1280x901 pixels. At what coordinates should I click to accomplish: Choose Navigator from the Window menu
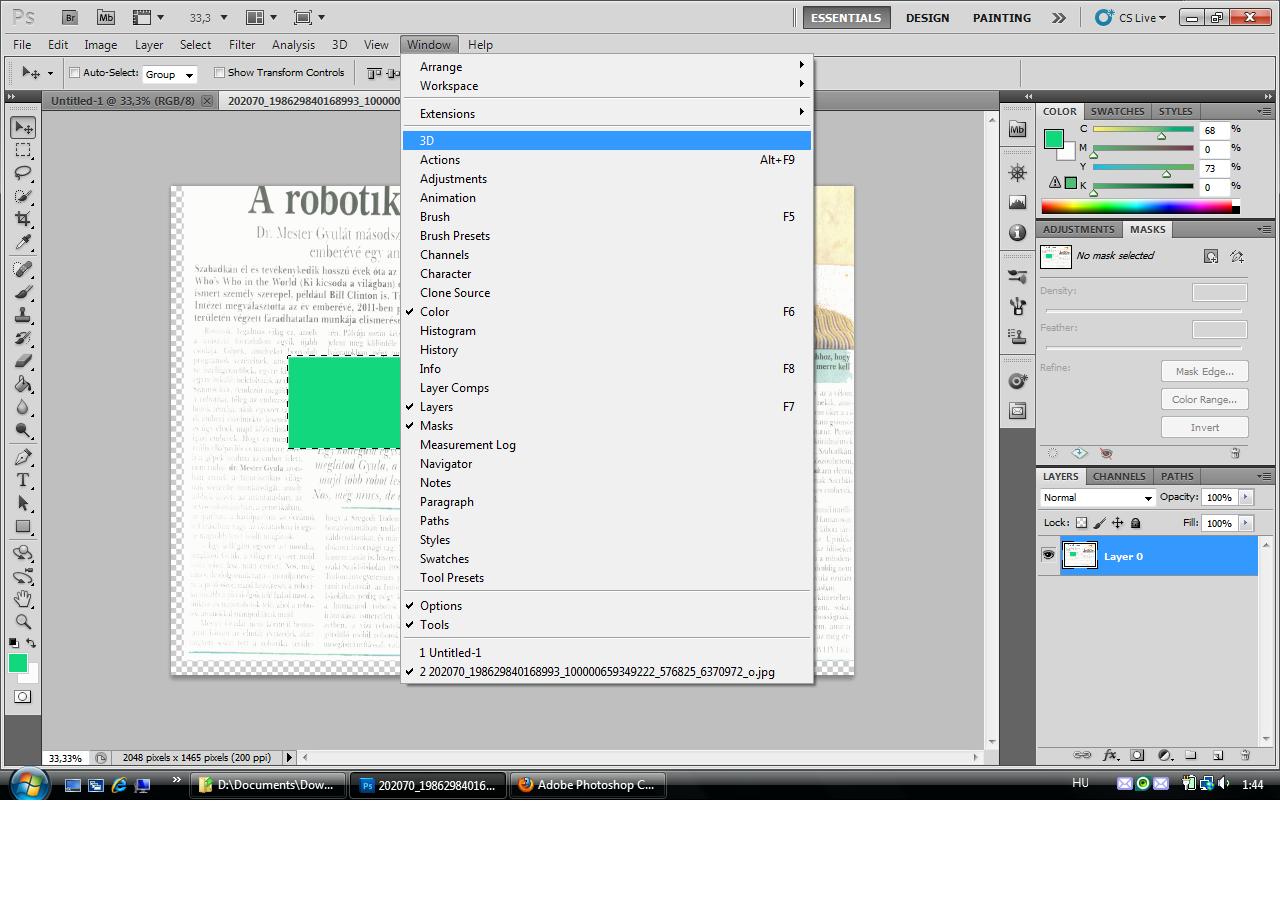pyautogui.click(x=446, y=464)
